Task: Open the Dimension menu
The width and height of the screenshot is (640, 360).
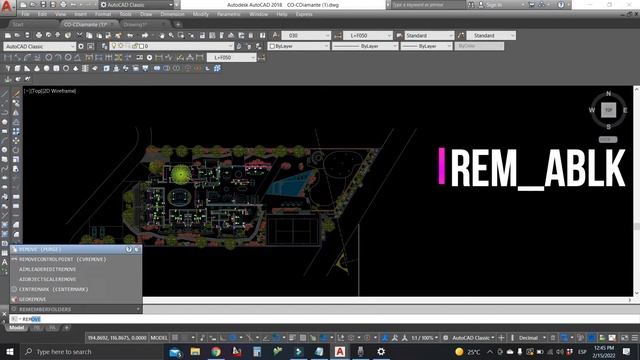Action: tap(172, 14)
